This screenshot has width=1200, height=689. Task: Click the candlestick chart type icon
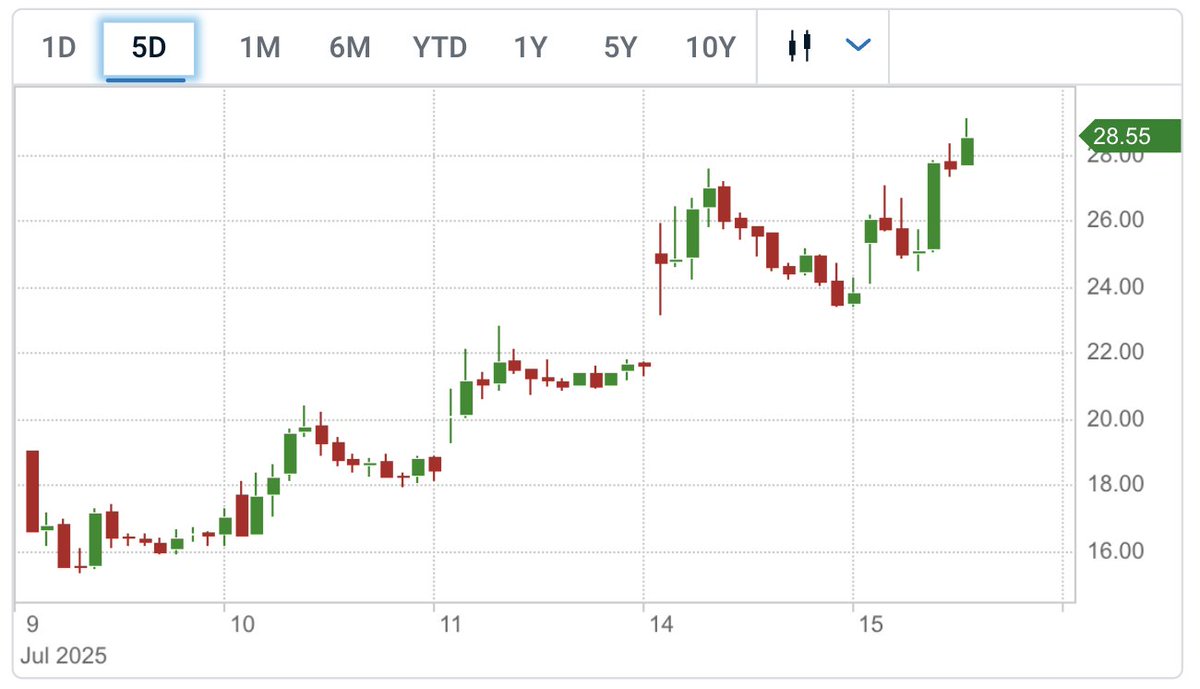tap(799, 46)
